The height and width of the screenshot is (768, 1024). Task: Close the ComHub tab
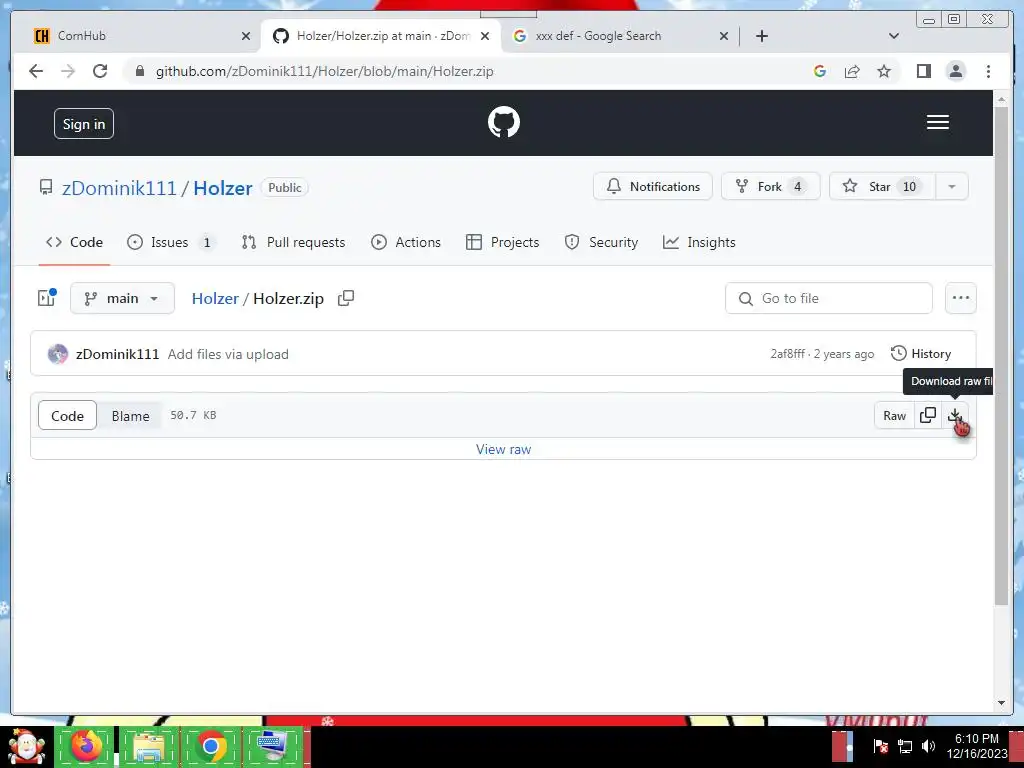pos(246,37)
